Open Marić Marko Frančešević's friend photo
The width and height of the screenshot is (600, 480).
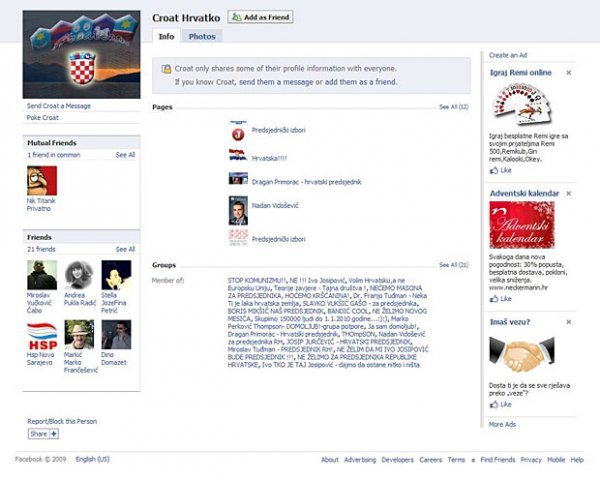(x=79, y=335)
